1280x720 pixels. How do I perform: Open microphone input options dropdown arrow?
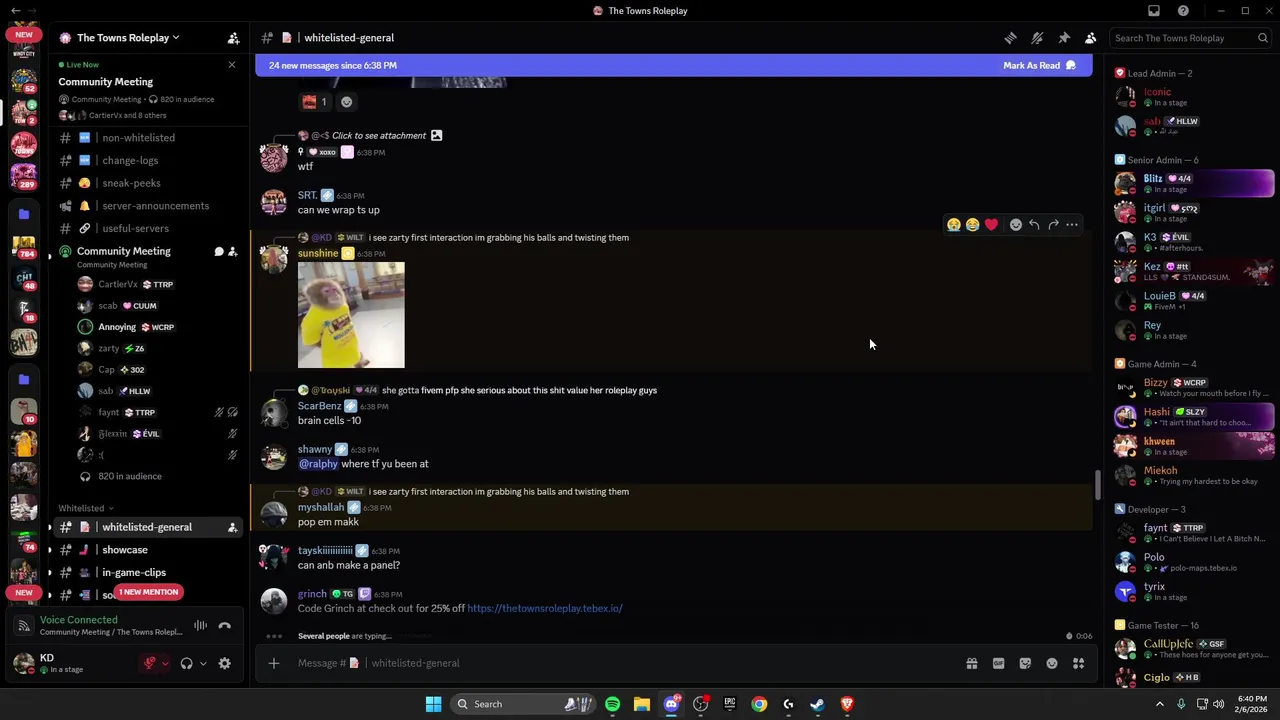pos(165,663)
